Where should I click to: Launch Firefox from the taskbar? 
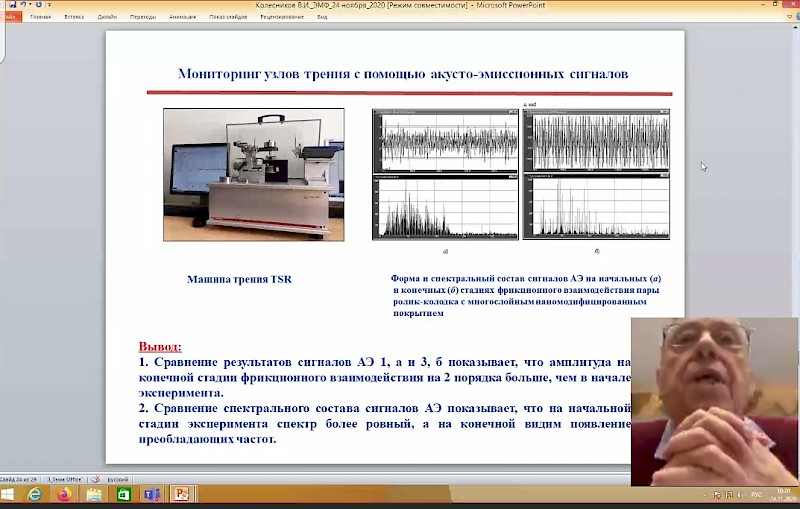(x=65, y=494)
